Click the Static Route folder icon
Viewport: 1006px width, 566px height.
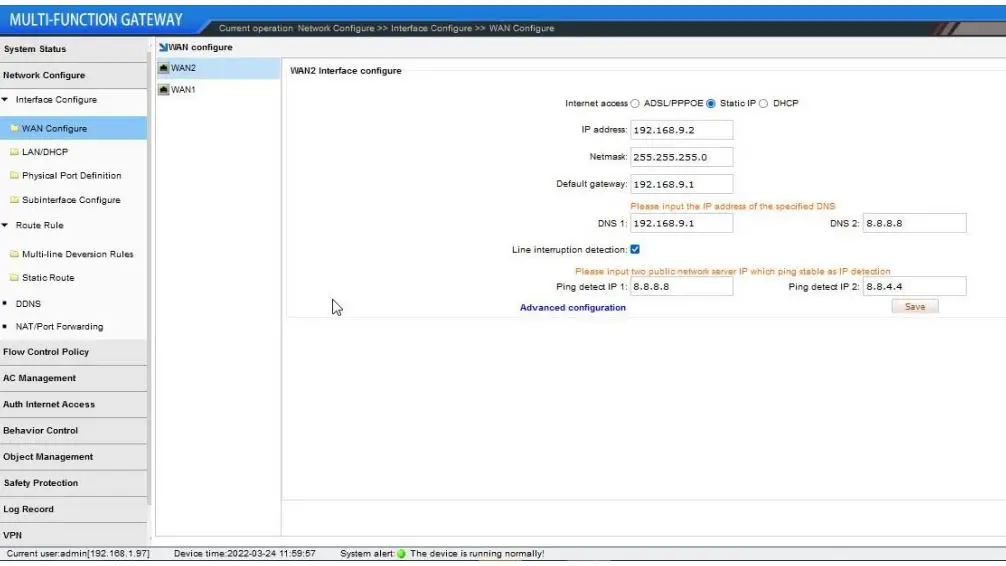coord(14,278)
